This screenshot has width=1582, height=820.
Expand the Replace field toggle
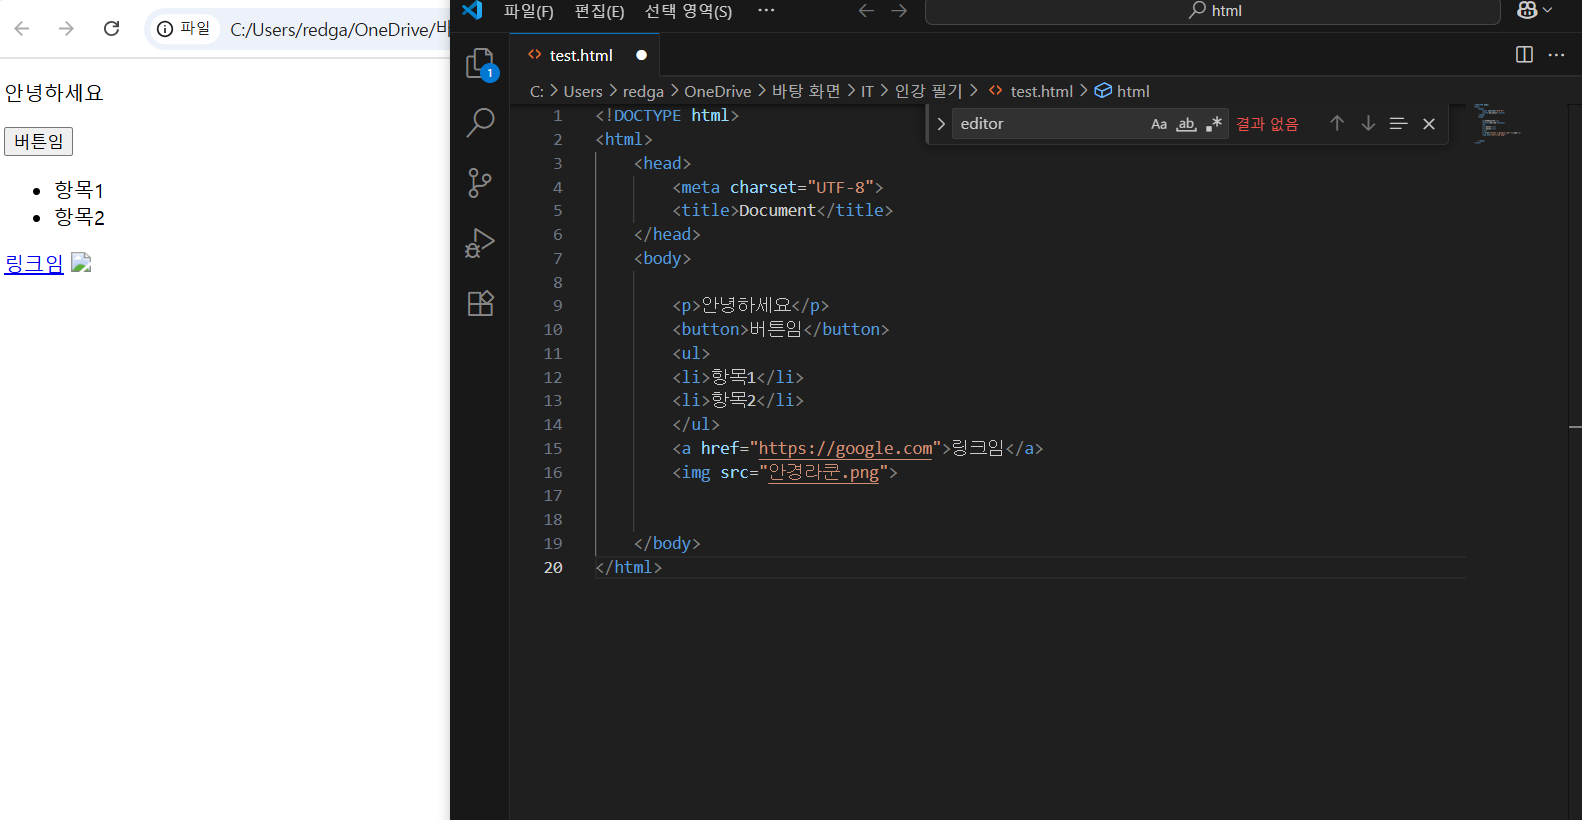point(940,124)
